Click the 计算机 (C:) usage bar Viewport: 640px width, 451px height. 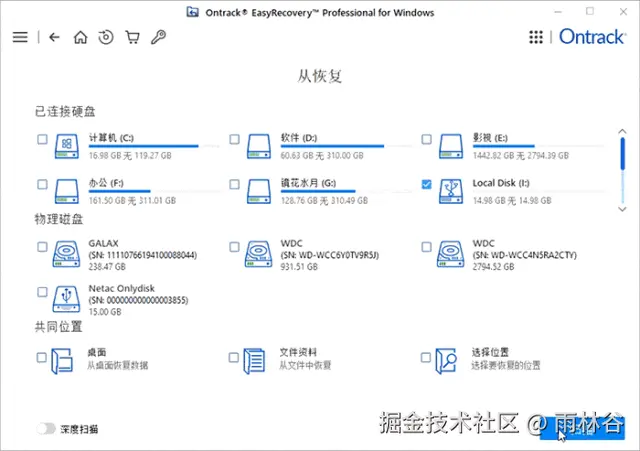click(x=153, y=146)
